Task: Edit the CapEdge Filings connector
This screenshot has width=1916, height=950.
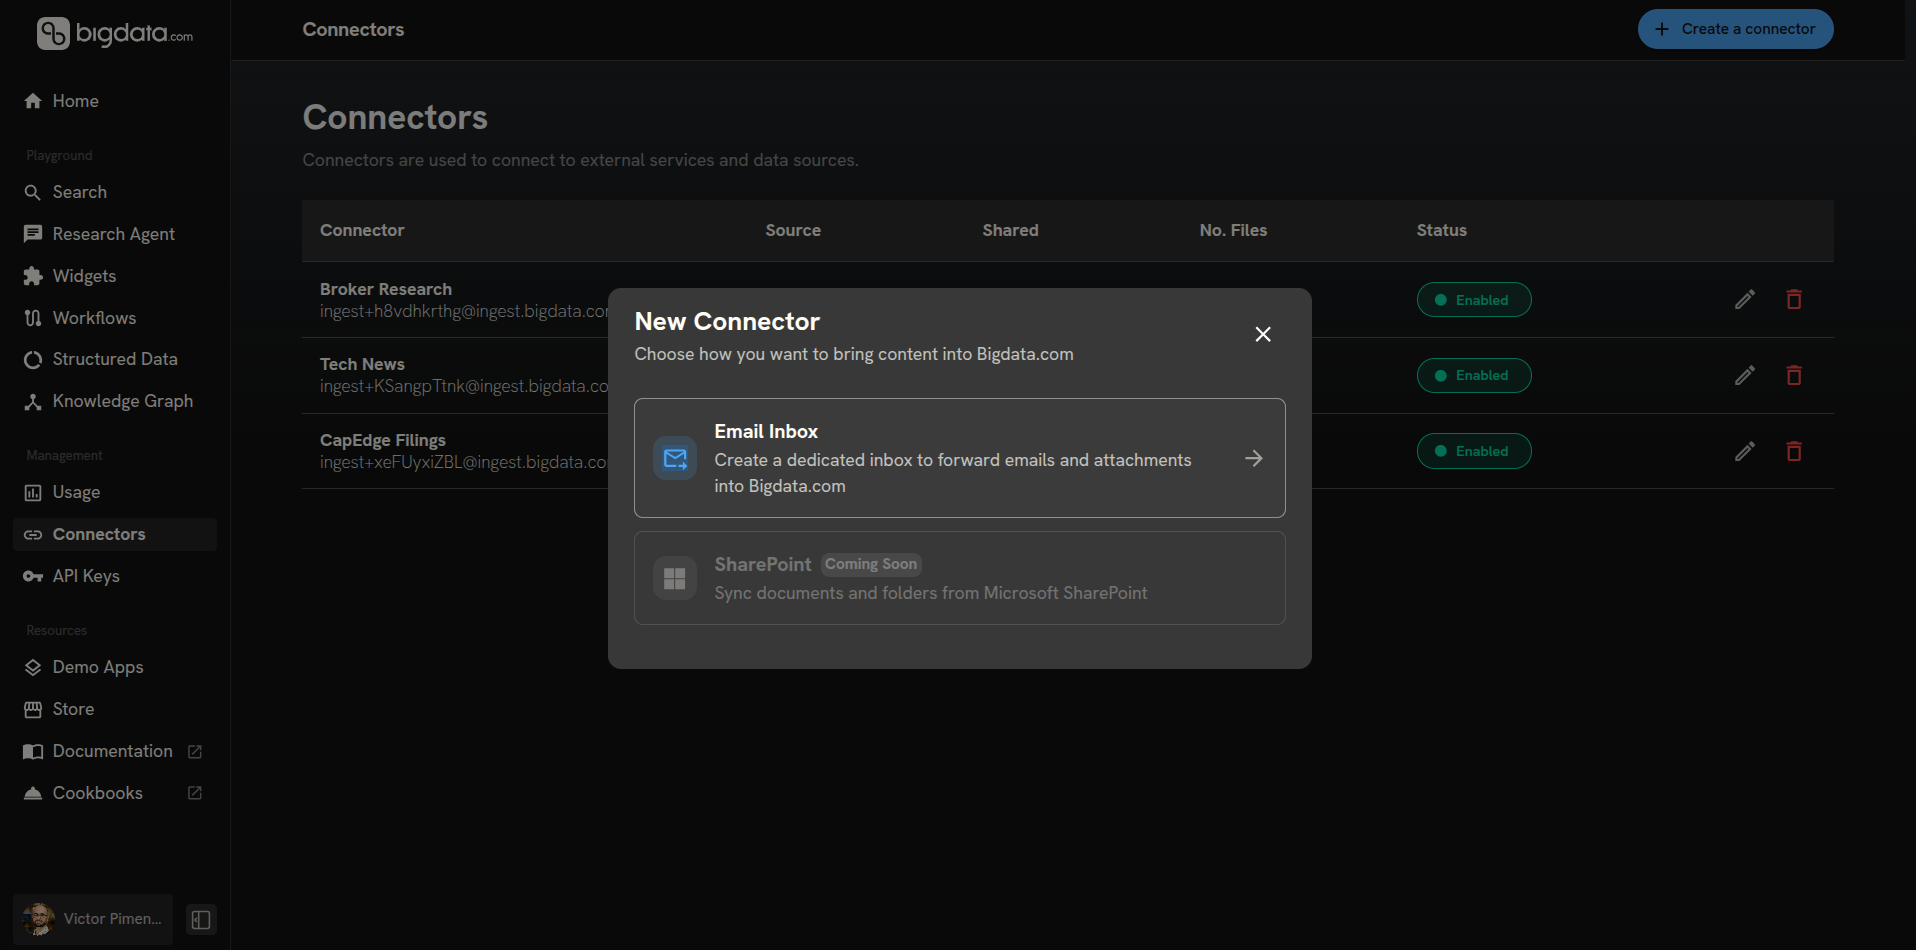Action: tap(1745, 451)
